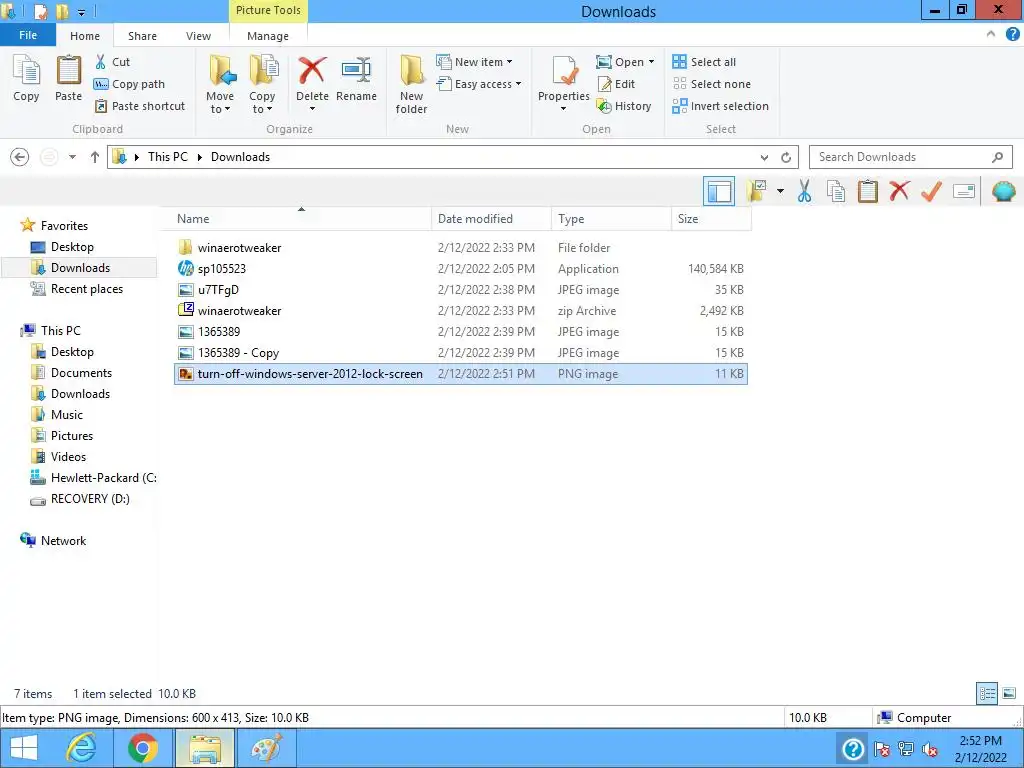Viewport: 1024px width, 768px height.
Task: Open the Windows Start button
Action: tap(24, 748)
